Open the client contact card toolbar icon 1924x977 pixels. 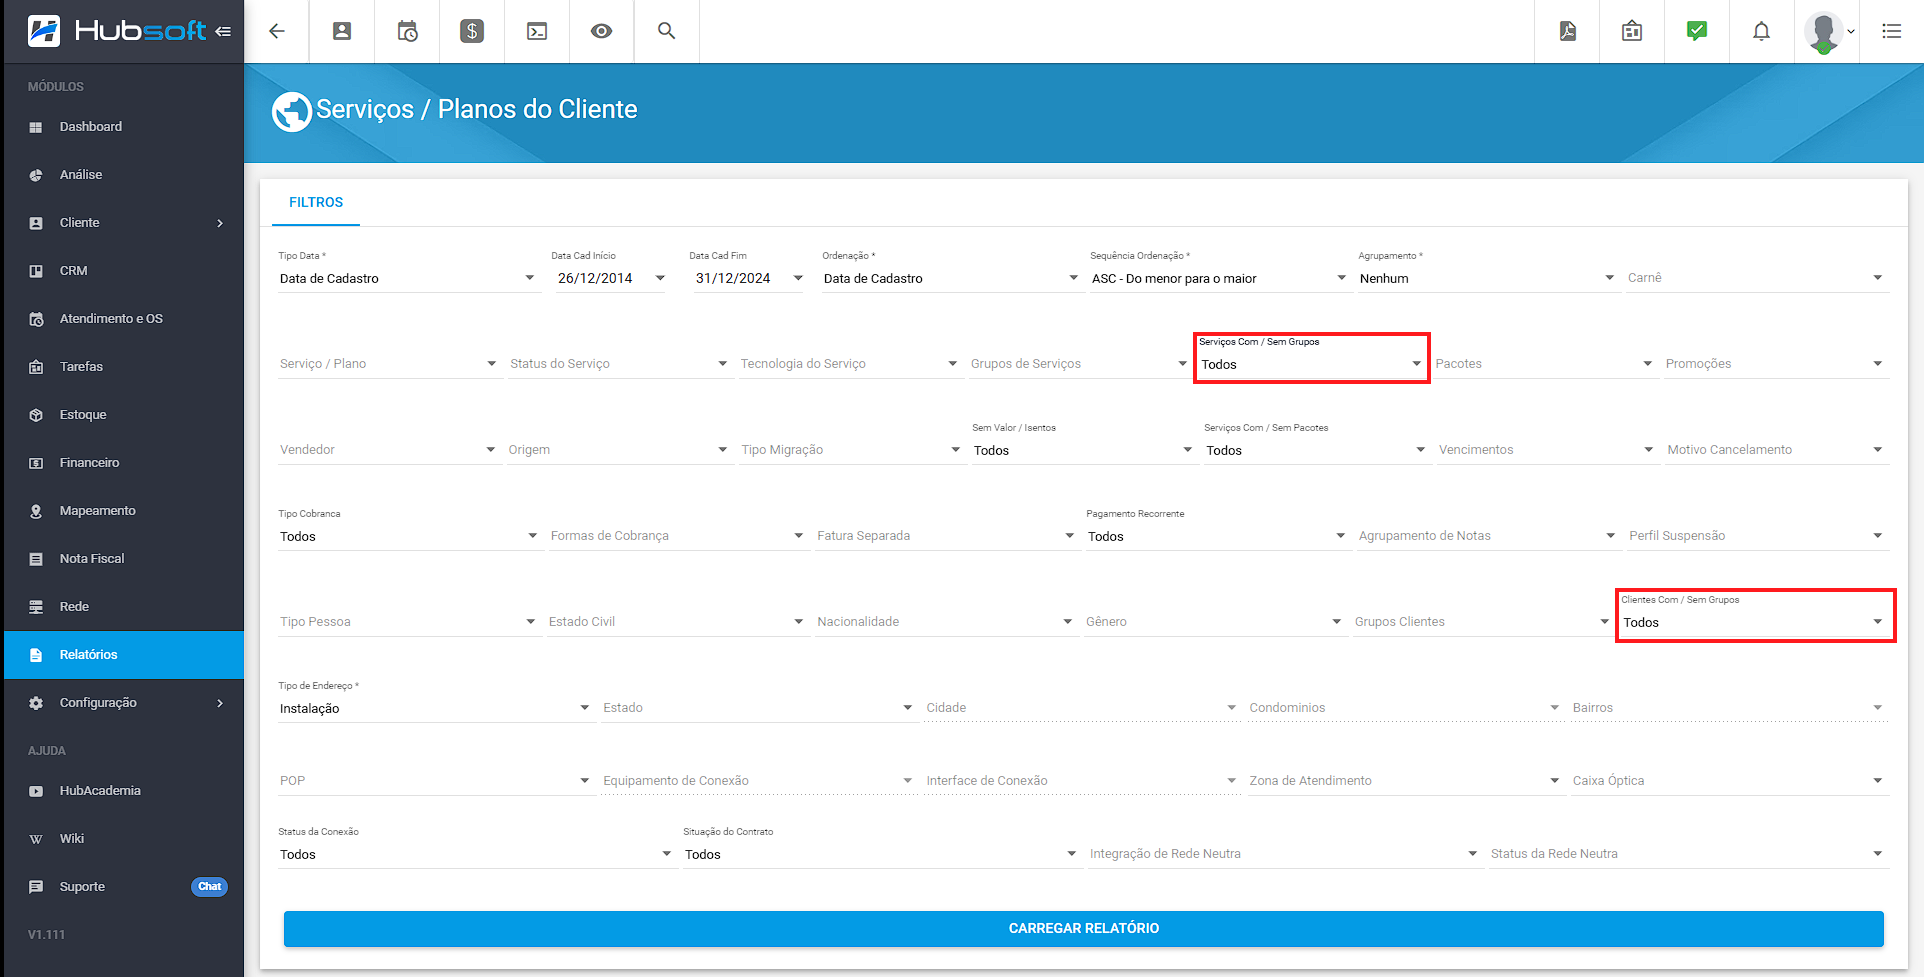(342, 31)
